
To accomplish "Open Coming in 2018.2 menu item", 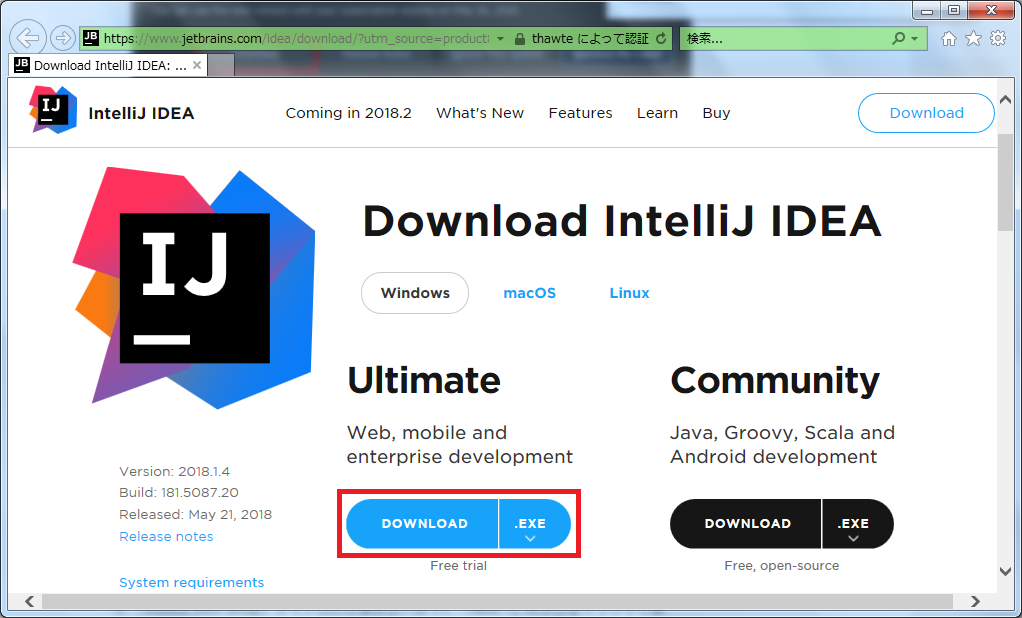I will coord(349,113).
